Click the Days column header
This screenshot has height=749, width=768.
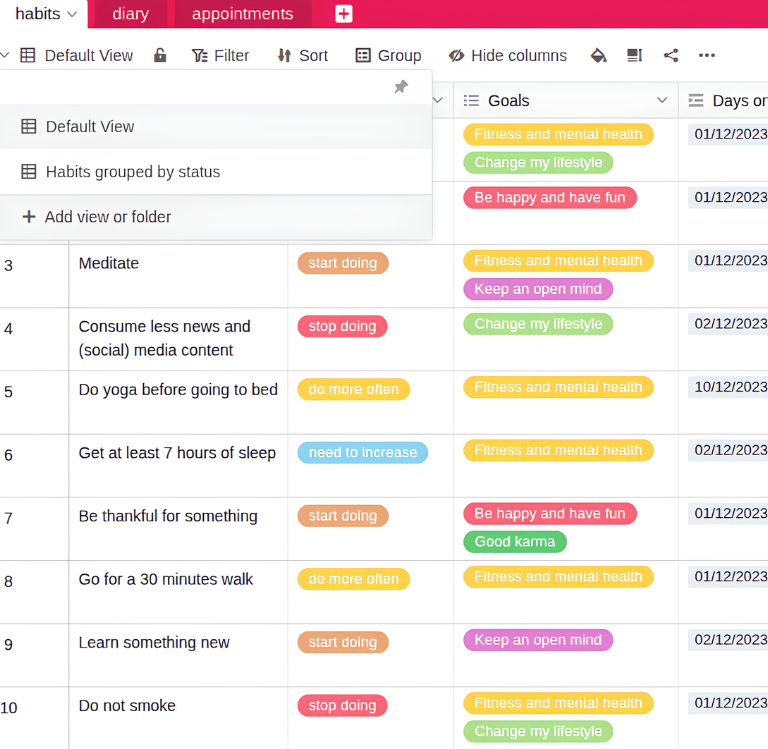(x=723, y=100)
